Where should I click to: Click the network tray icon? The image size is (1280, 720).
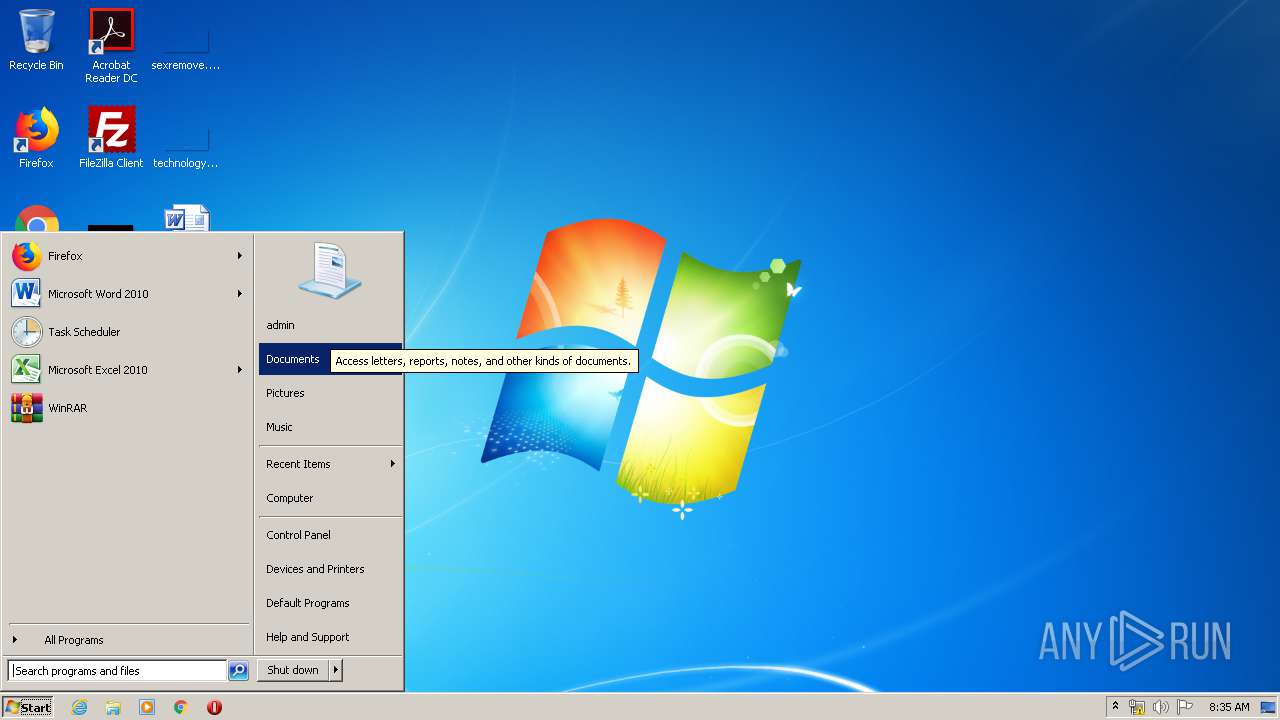coord(1137,707)
